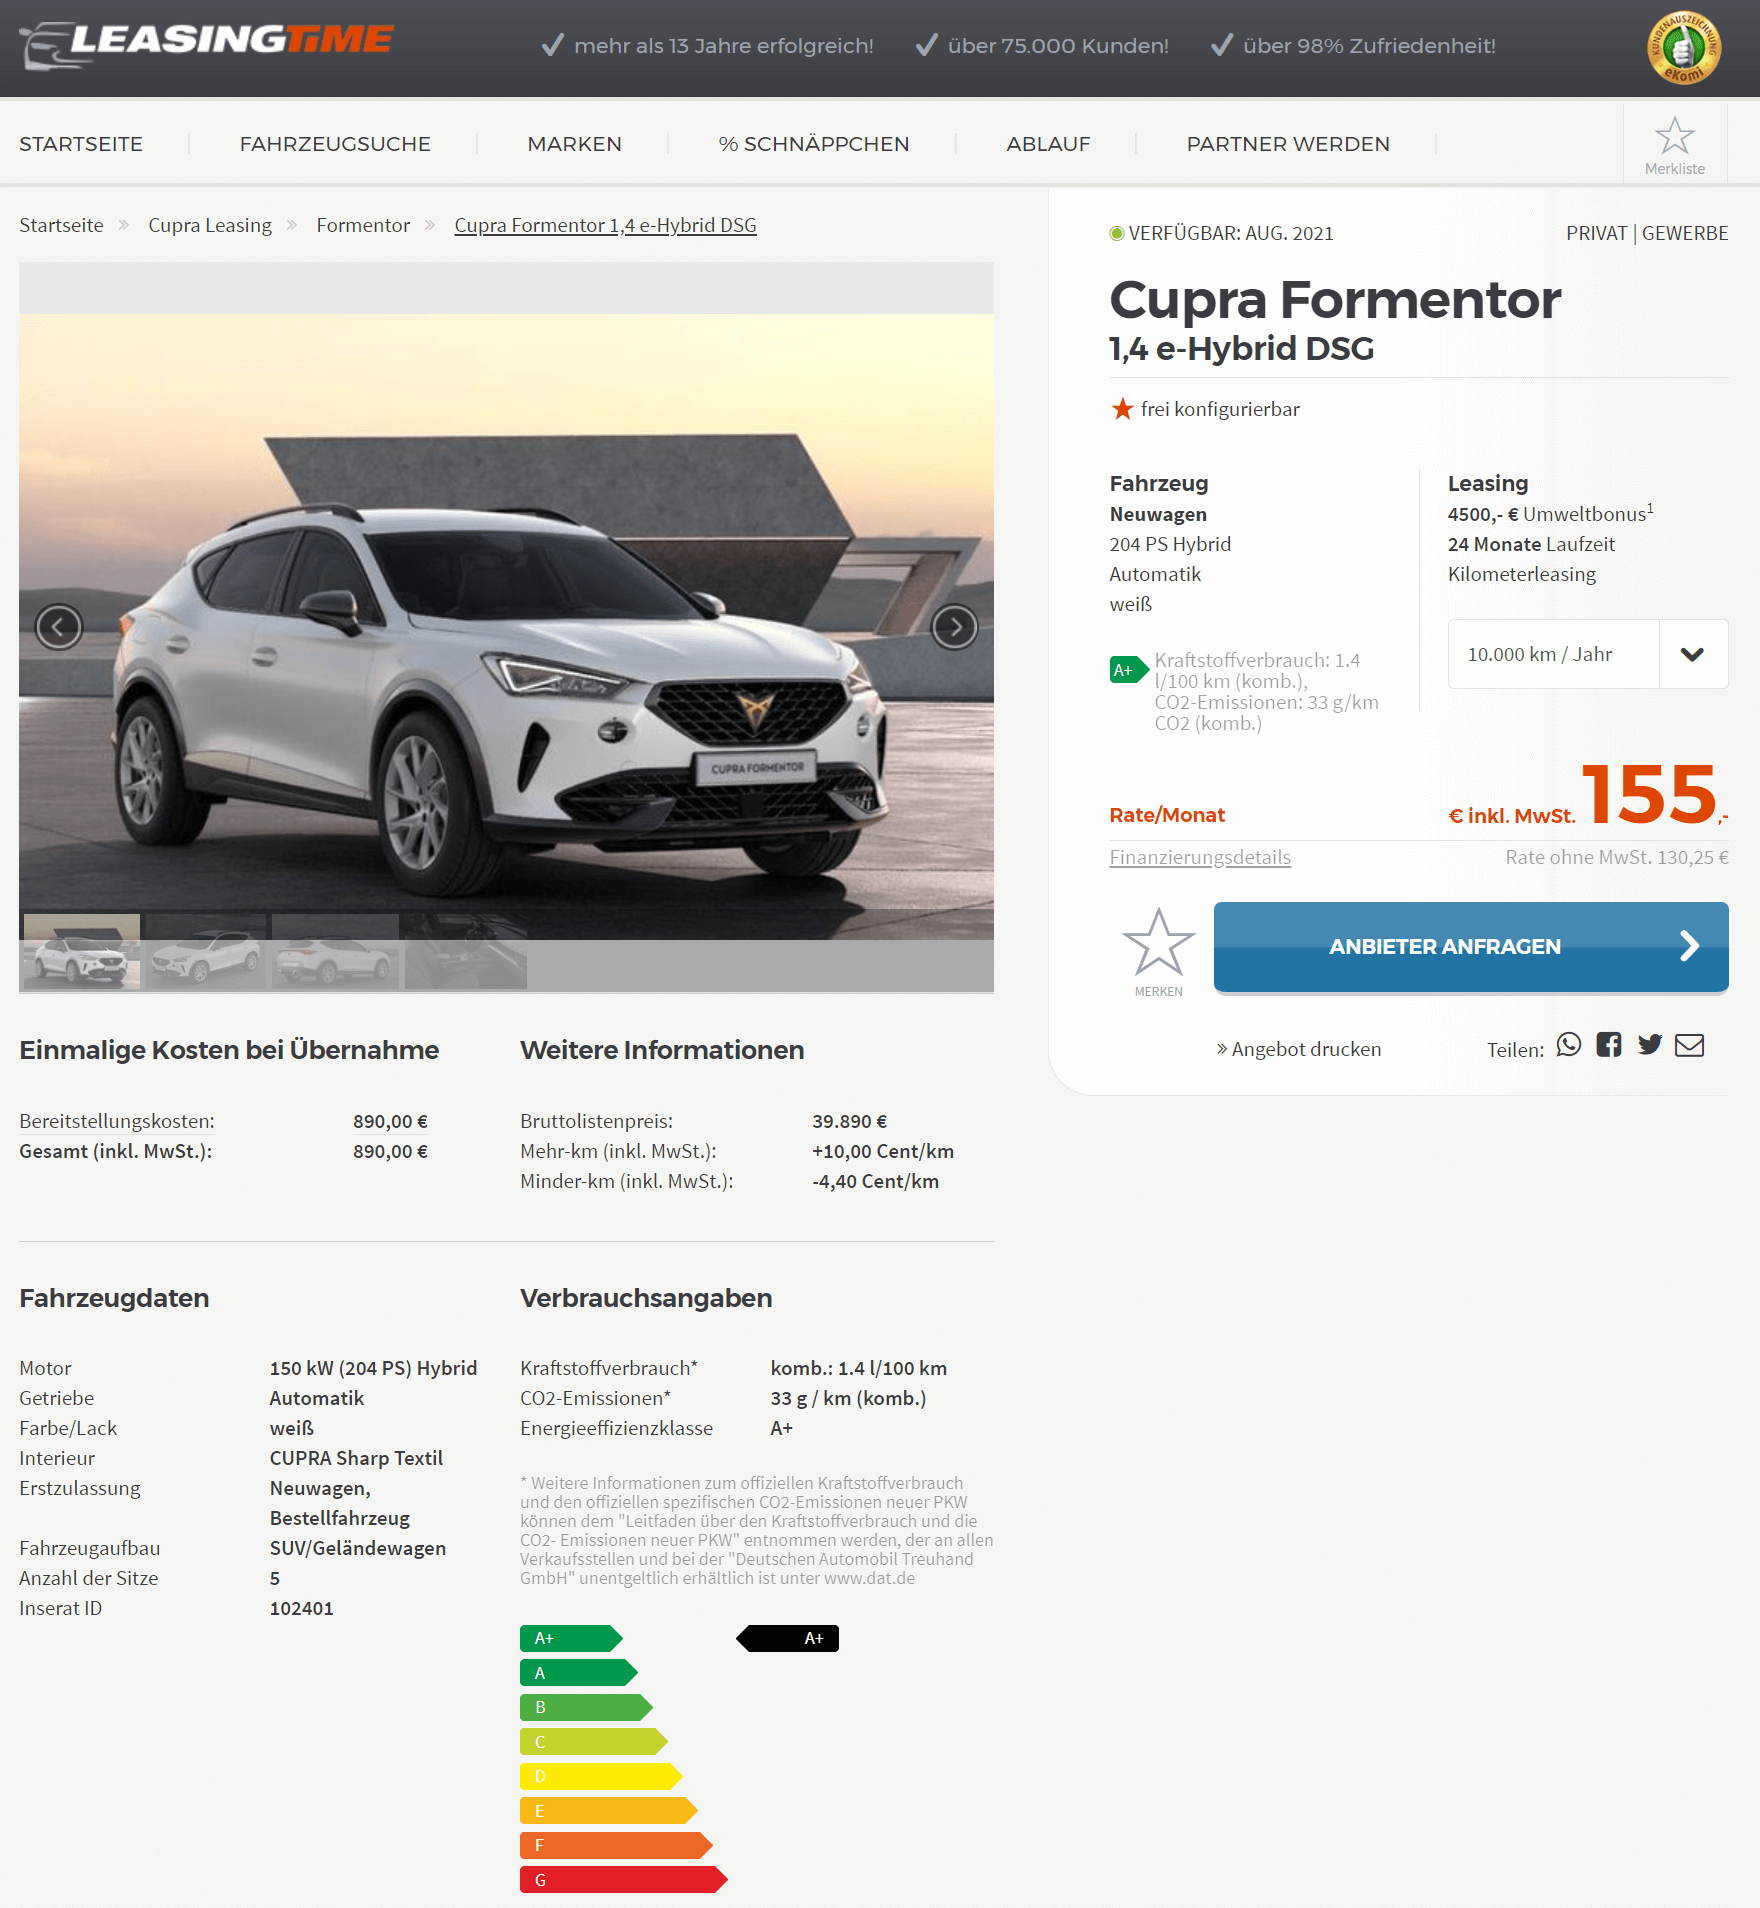The height and width of the screenshot is (1908, 1760).
Task: Click red G energy class bar
Action: (624, 1880)
